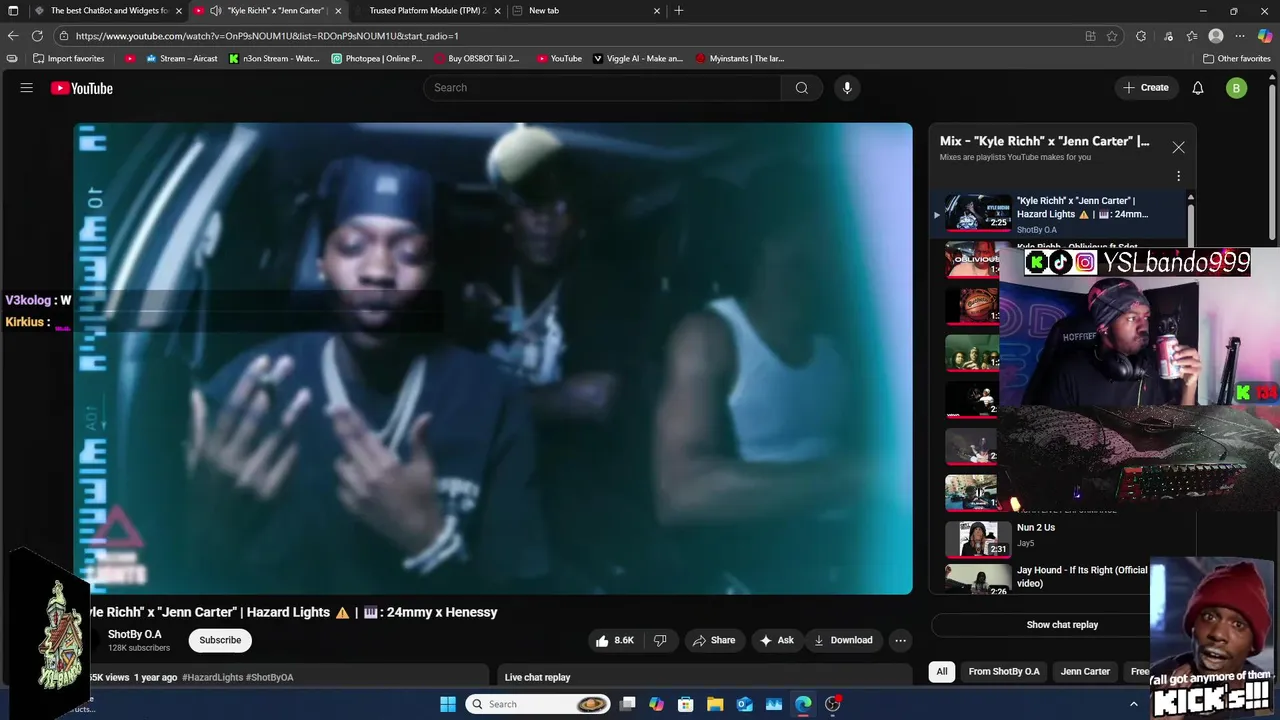The image size is (1280, 720).
Task: Open the account avatar B menu
Action: pos(1236,88)
